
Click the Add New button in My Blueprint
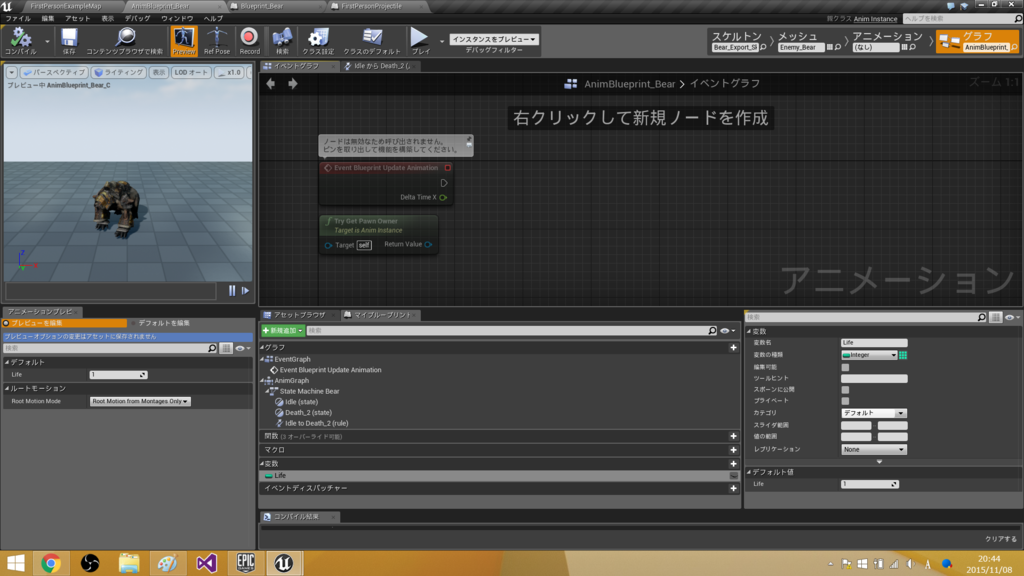(283, 331)
